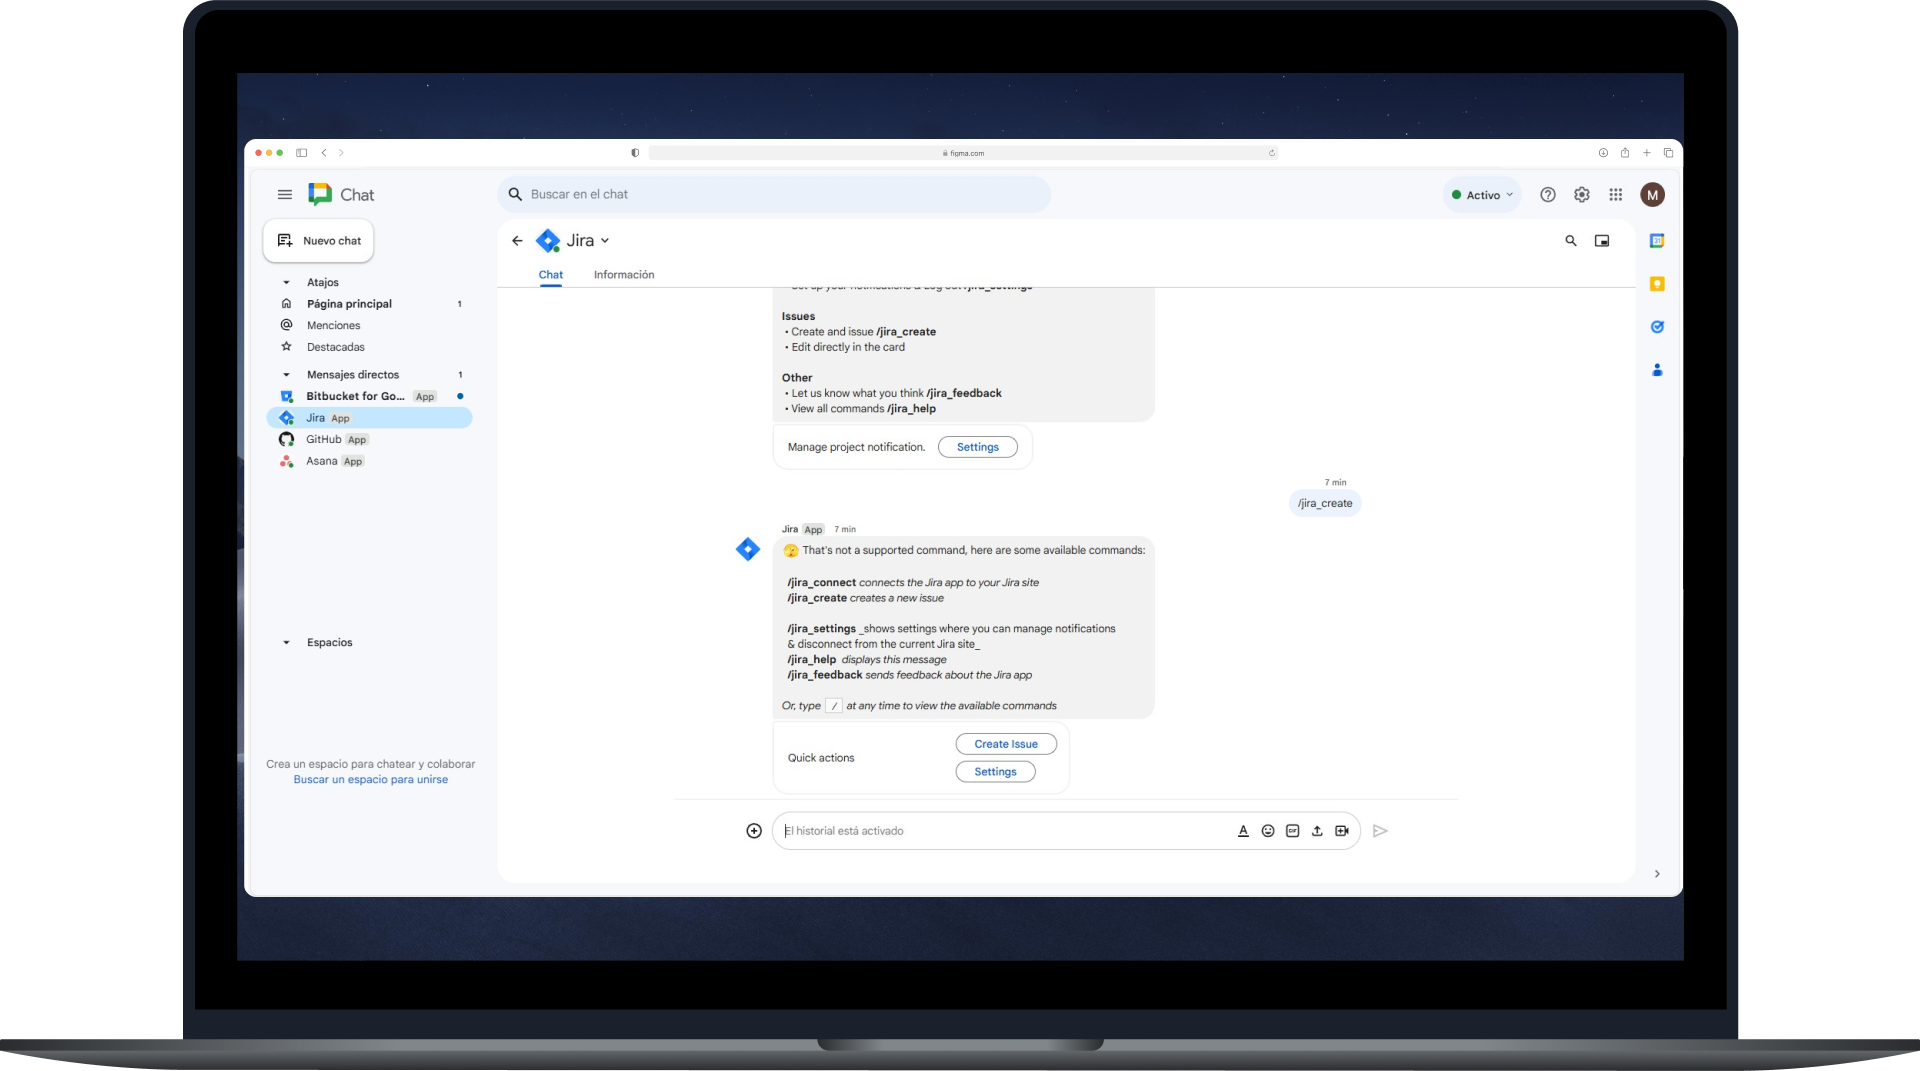Open the GitHub app conversation

(x=370, y=440)
